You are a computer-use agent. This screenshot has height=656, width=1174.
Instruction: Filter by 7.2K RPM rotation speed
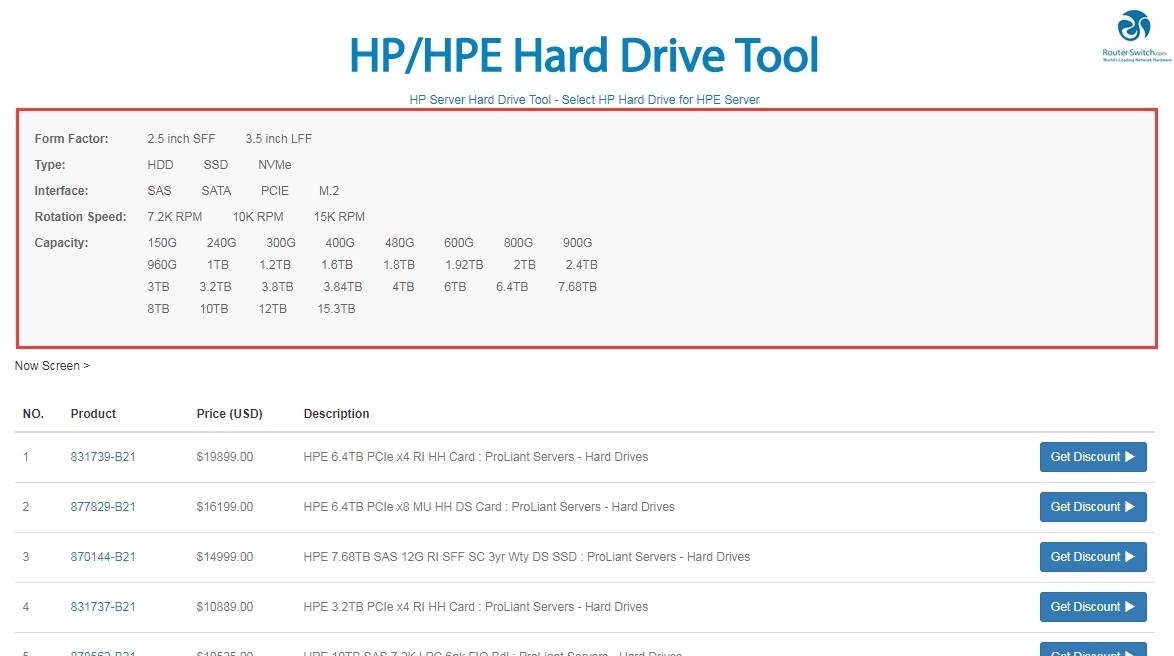click(x=174, y=217)
